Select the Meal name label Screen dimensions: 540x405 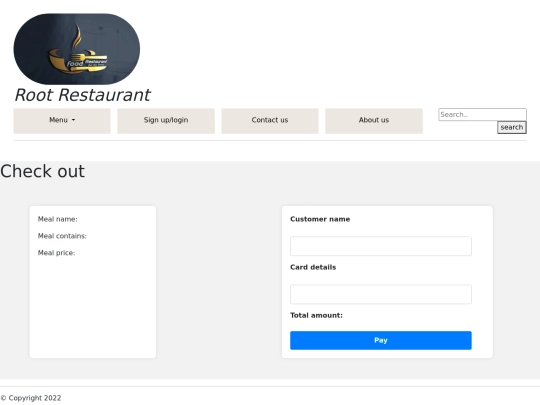pos(58,219)
